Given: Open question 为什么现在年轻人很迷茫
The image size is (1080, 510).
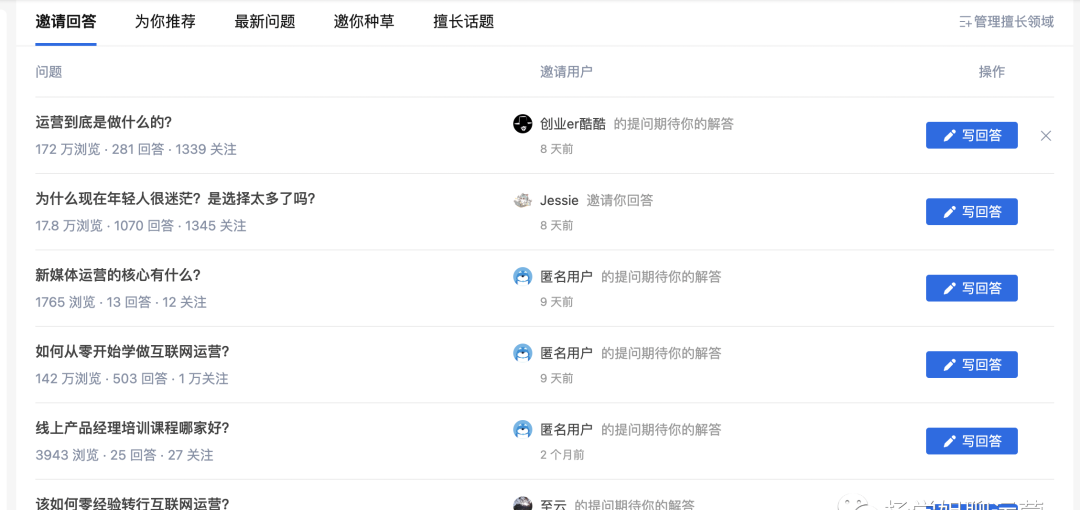Looking at the screenshot, I should 176,199.
